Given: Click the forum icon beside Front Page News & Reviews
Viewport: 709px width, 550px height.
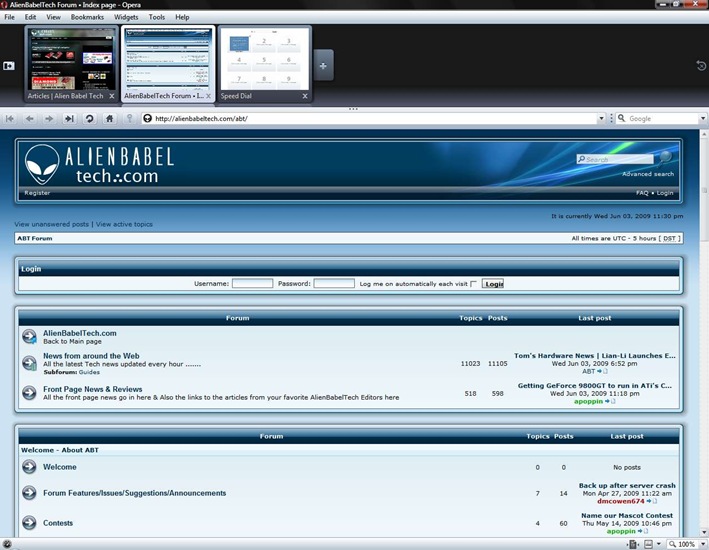Looking at the screenshot, I should point(29,393).
